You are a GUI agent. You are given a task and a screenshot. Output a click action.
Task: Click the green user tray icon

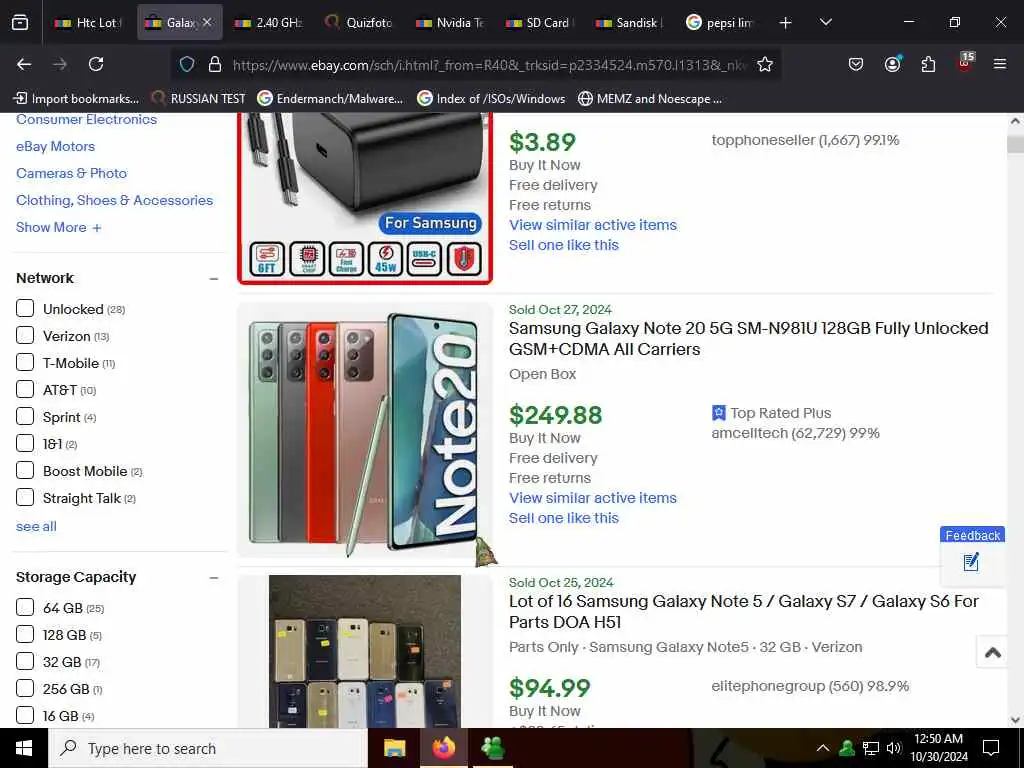pyautogui.click(x=847, y=748)
